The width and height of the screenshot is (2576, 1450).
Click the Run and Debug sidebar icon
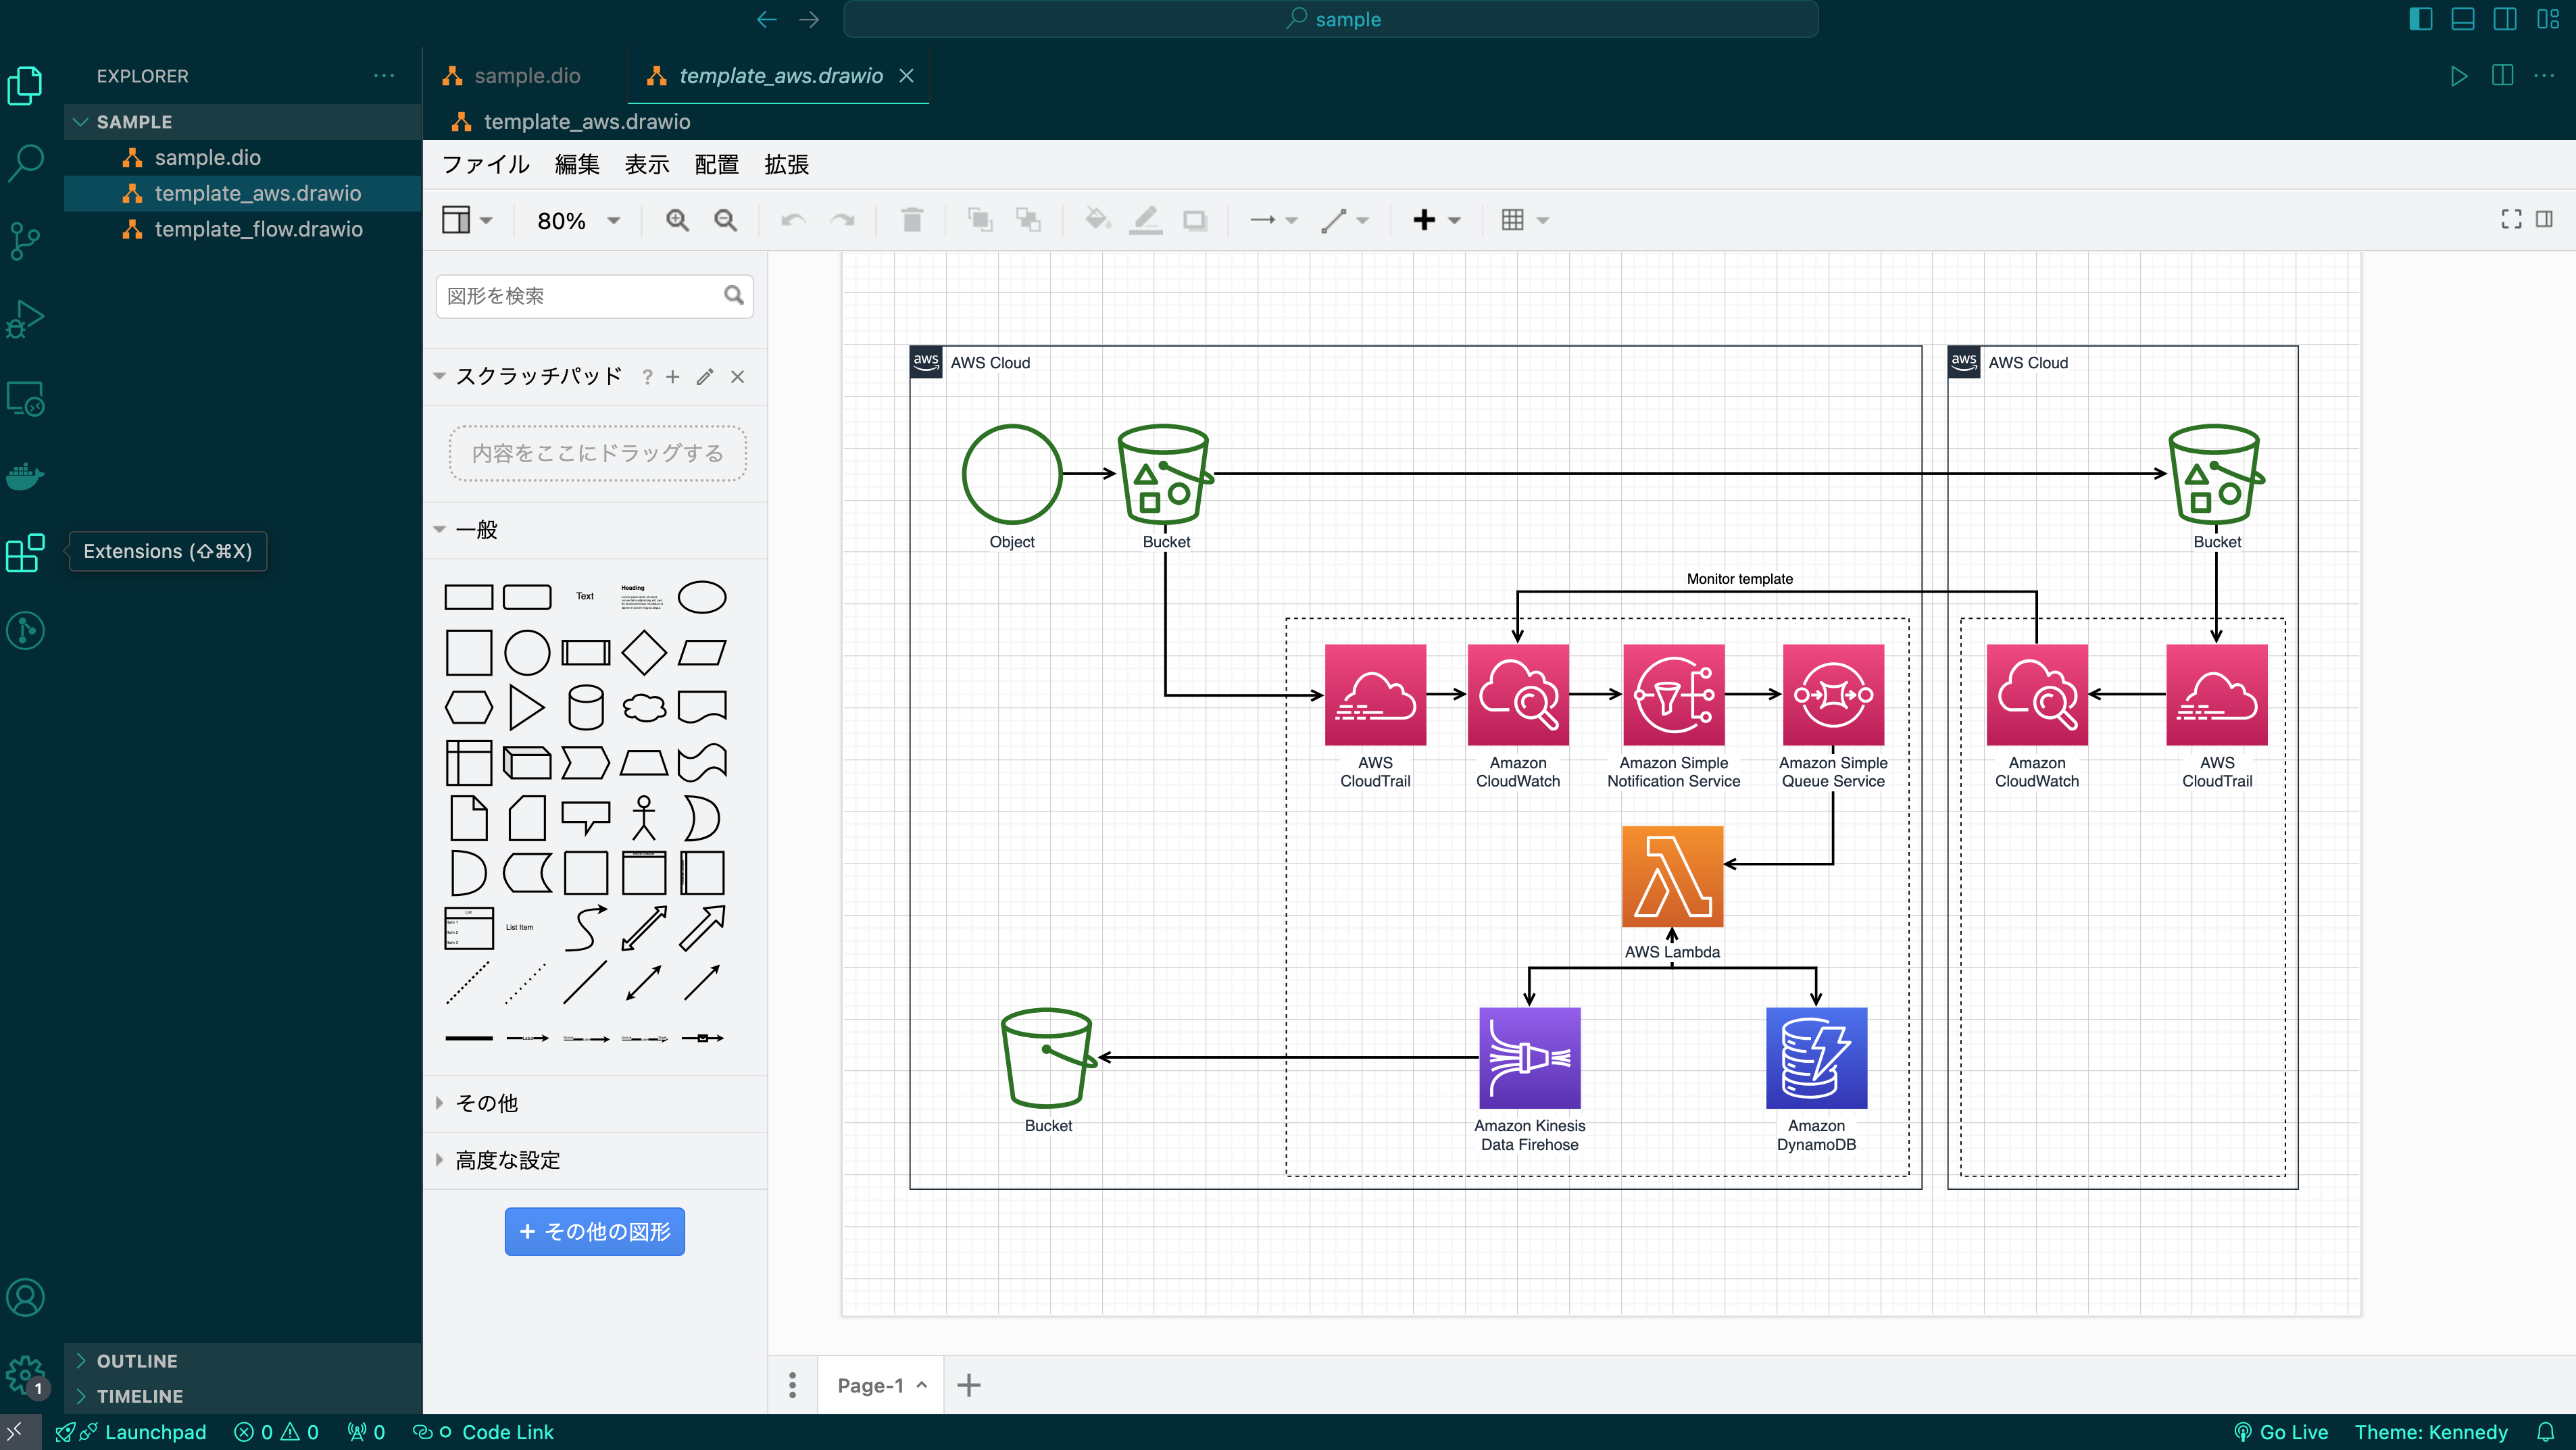[x=24, y=318]
